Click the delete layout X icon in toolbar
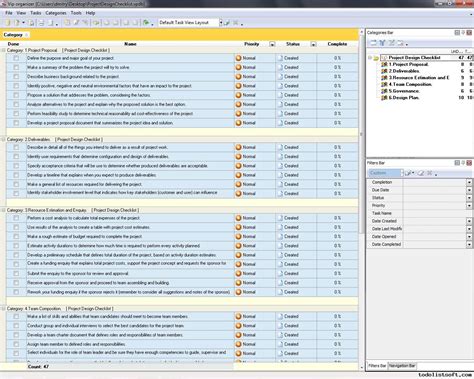Viewport: 474px width, 379px height. click(x=236, y=23)
